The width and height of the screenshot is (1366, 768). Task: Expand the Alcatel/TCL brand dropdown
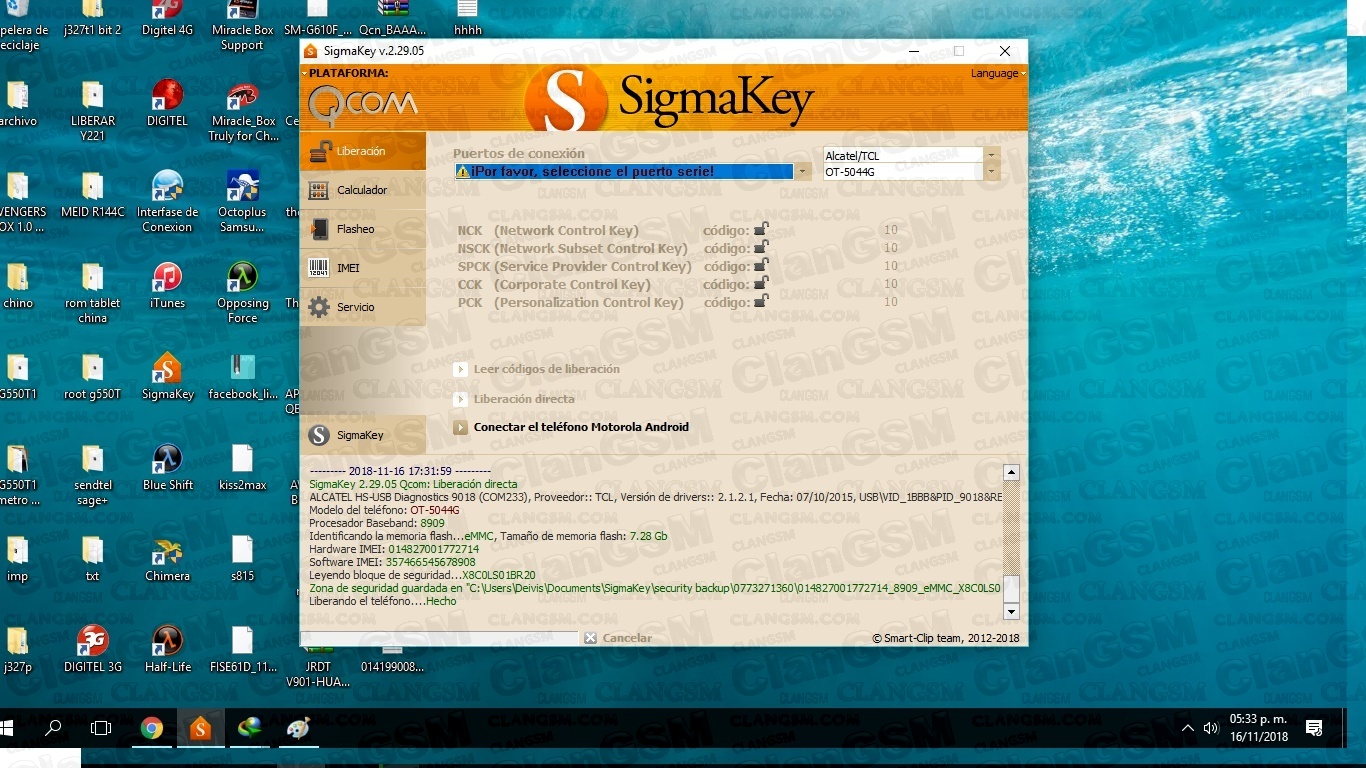click(991, 155)
